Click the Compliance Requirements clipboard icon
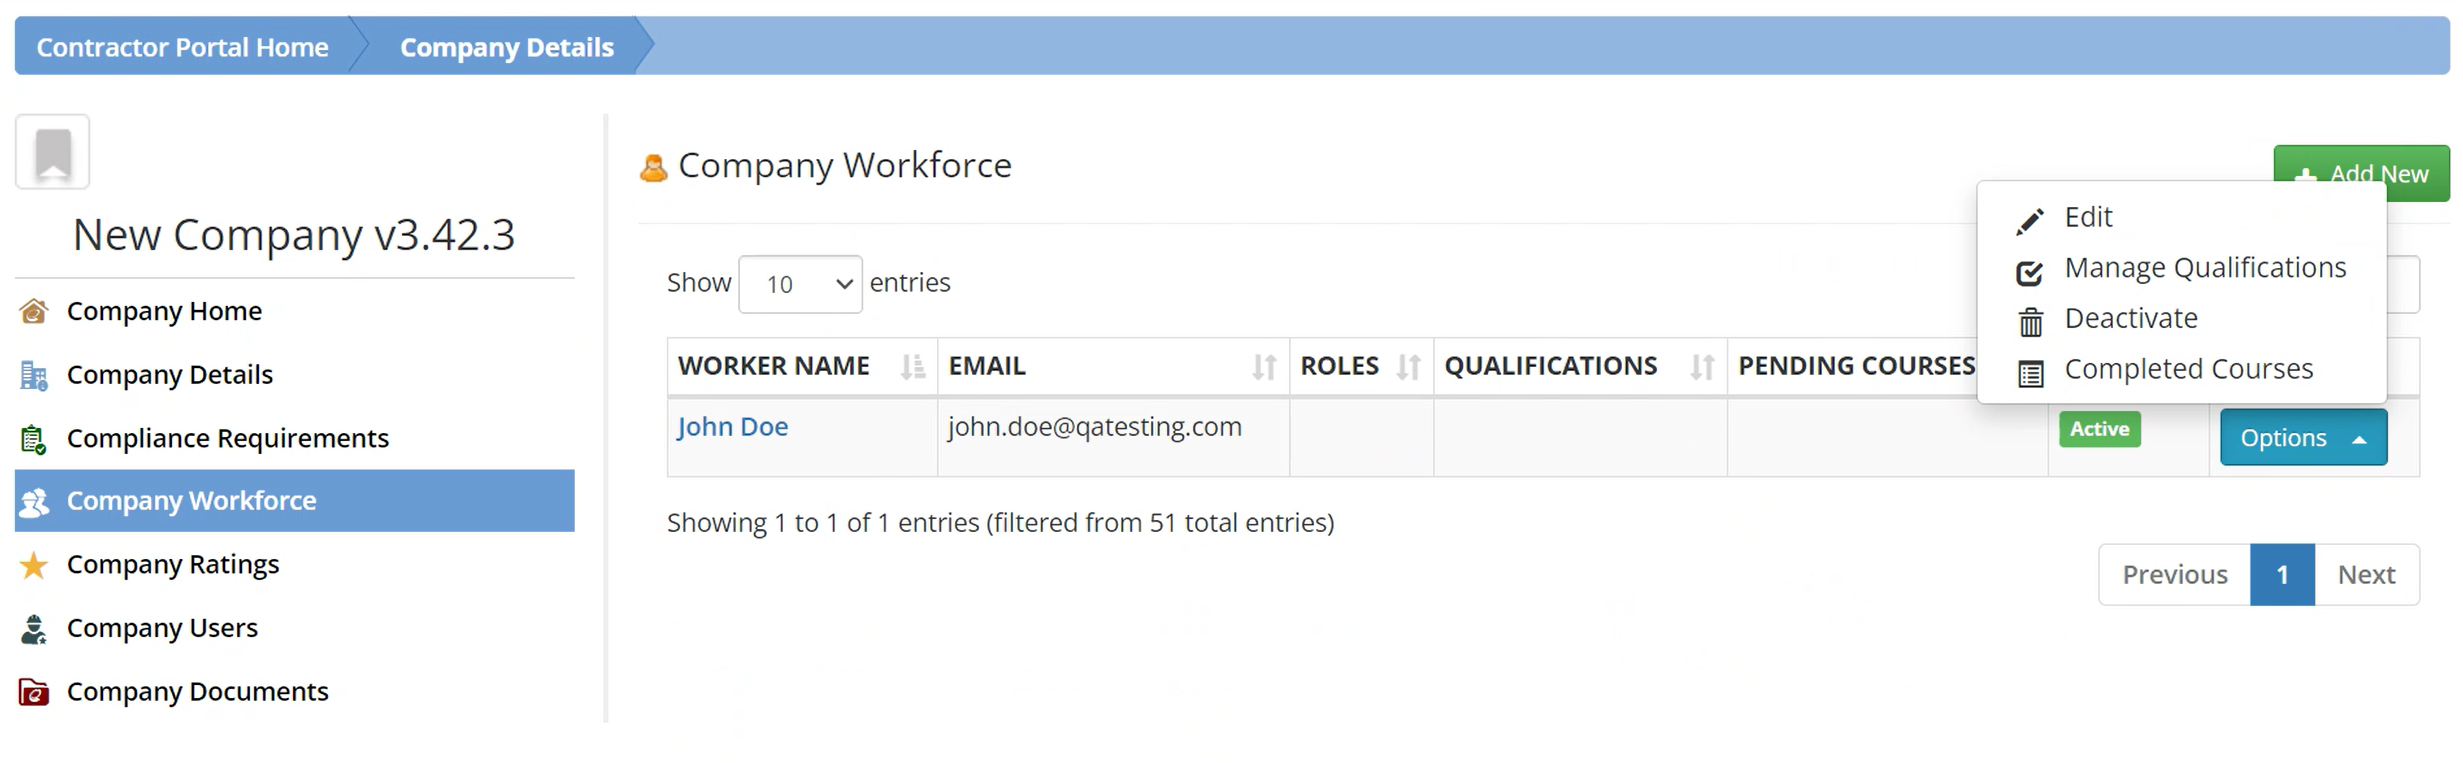Screen dimensions: 2463x763 click(34, 439)
